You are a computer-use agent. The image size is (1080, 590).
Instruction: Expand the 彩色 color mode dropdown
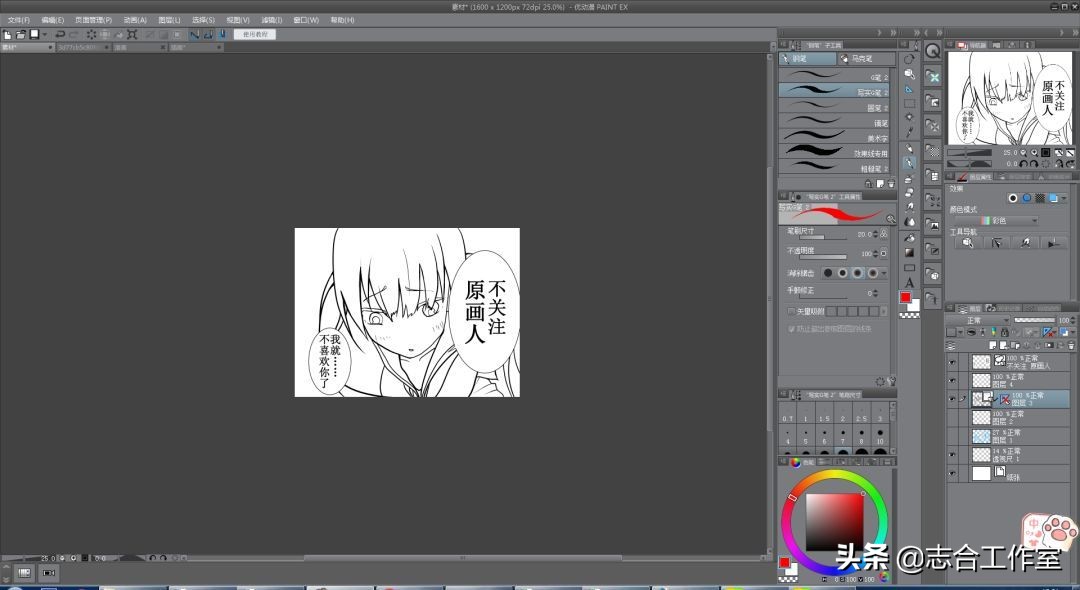[x=1008, y=220]
